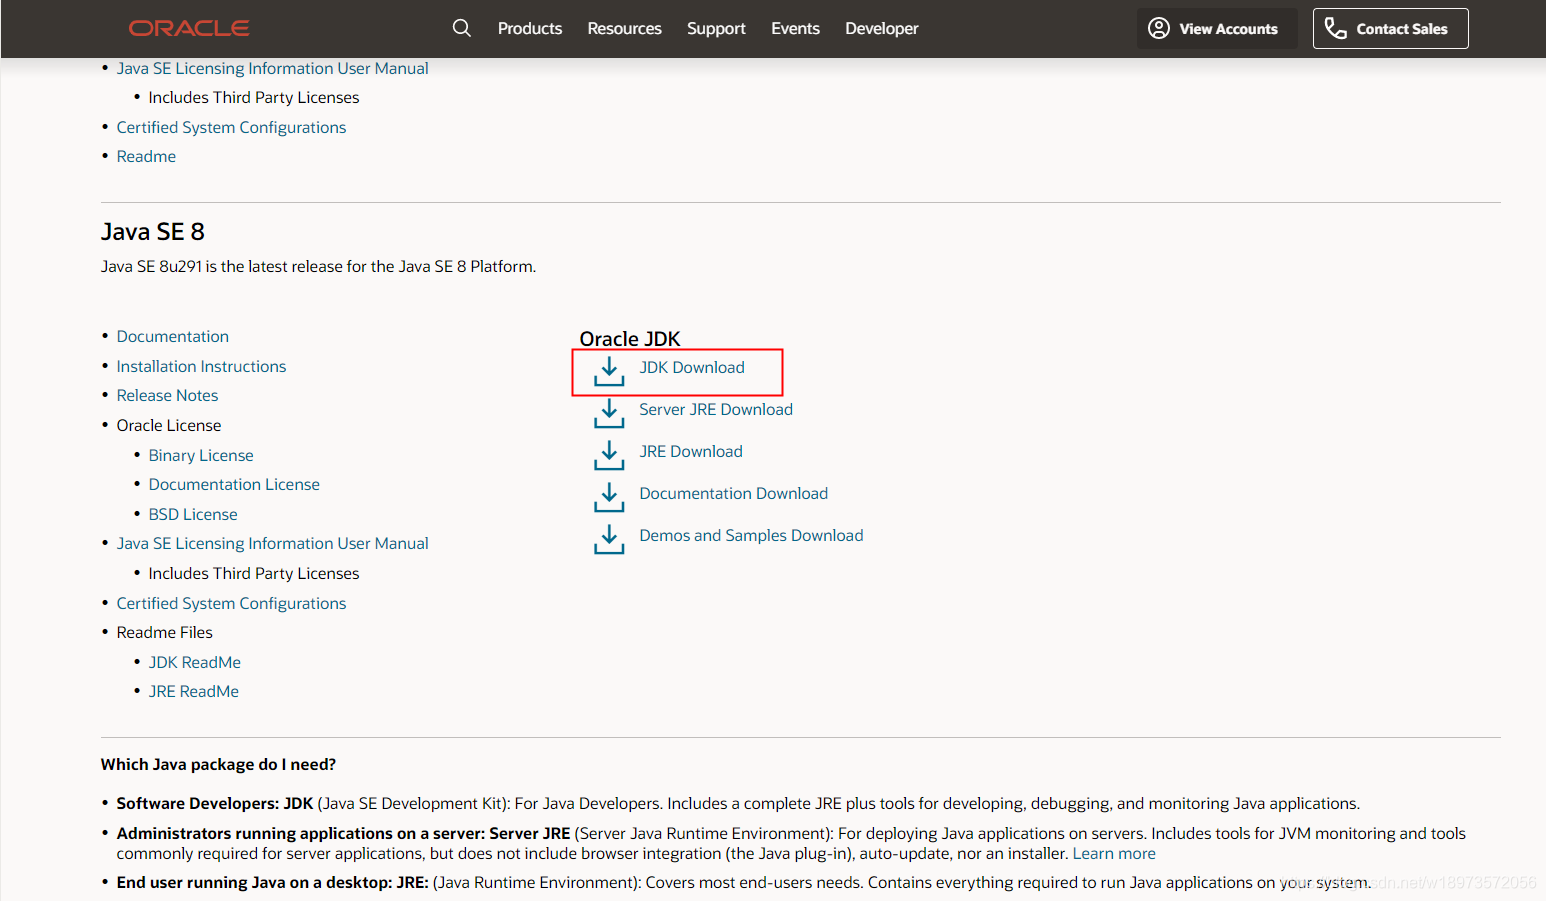Image resolution: width=1546 pixels, height=901 pixels.
Task: Open the Release Notes link
Action: click(167, 395)
